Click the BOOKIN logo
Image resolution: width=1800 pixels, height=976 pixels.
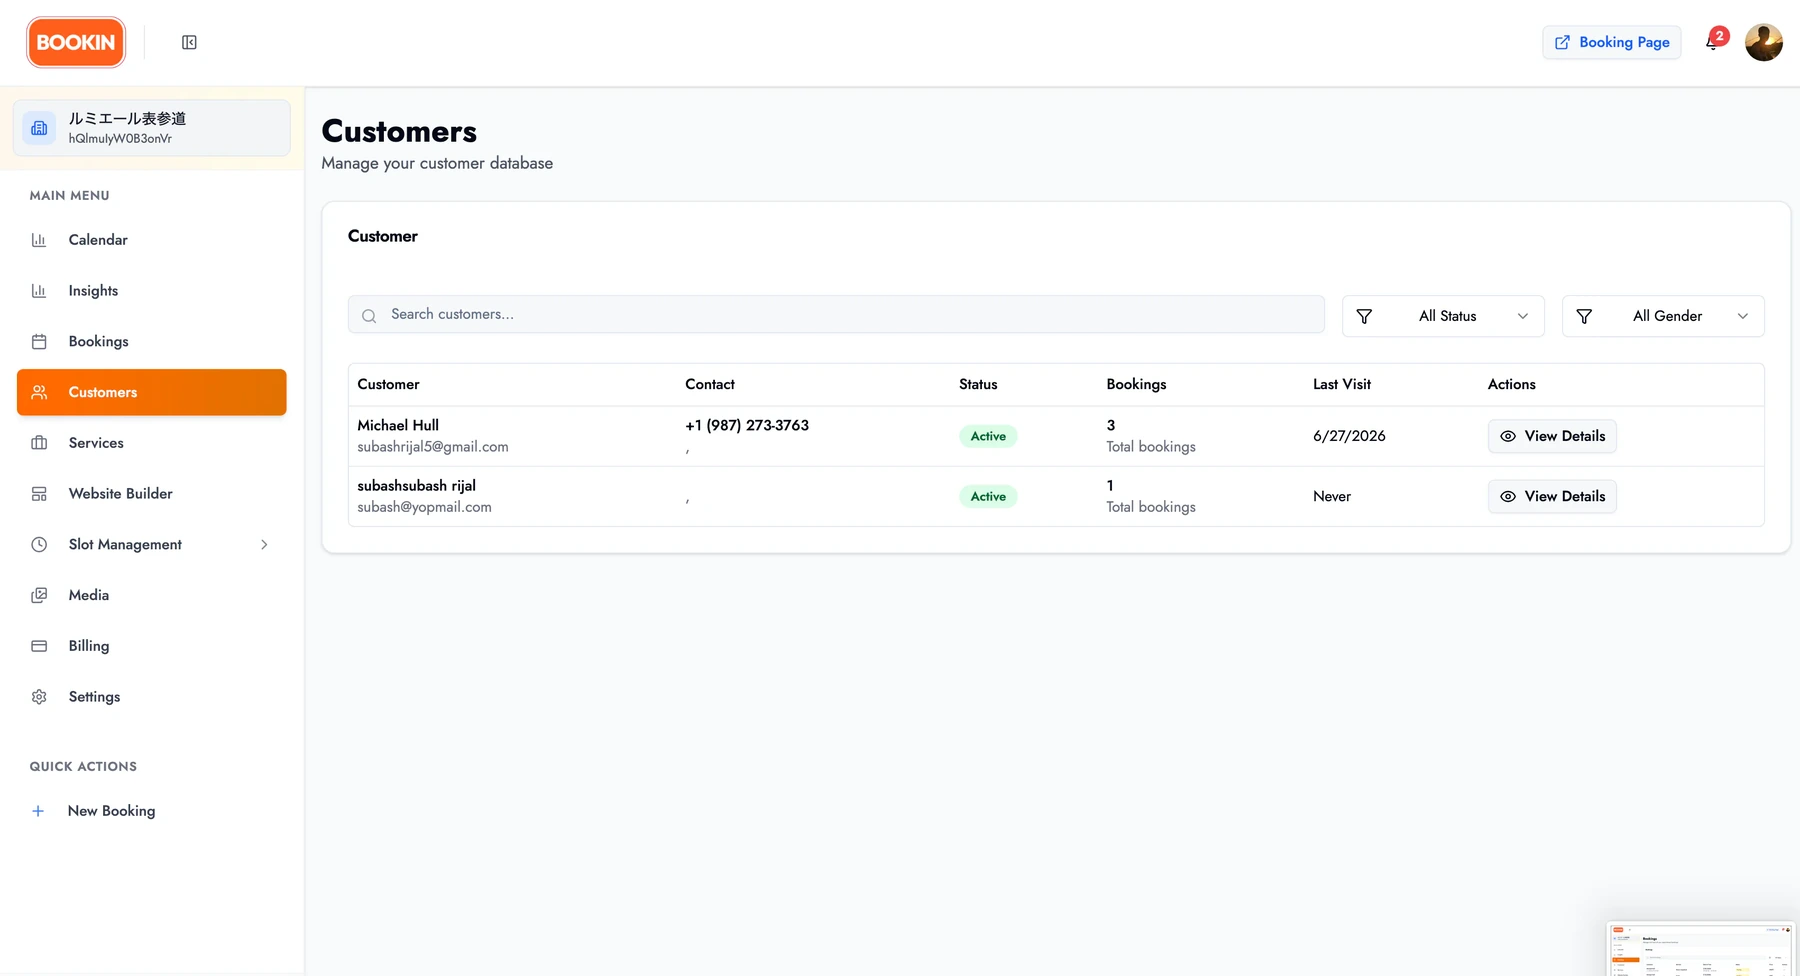pos(76,42)
